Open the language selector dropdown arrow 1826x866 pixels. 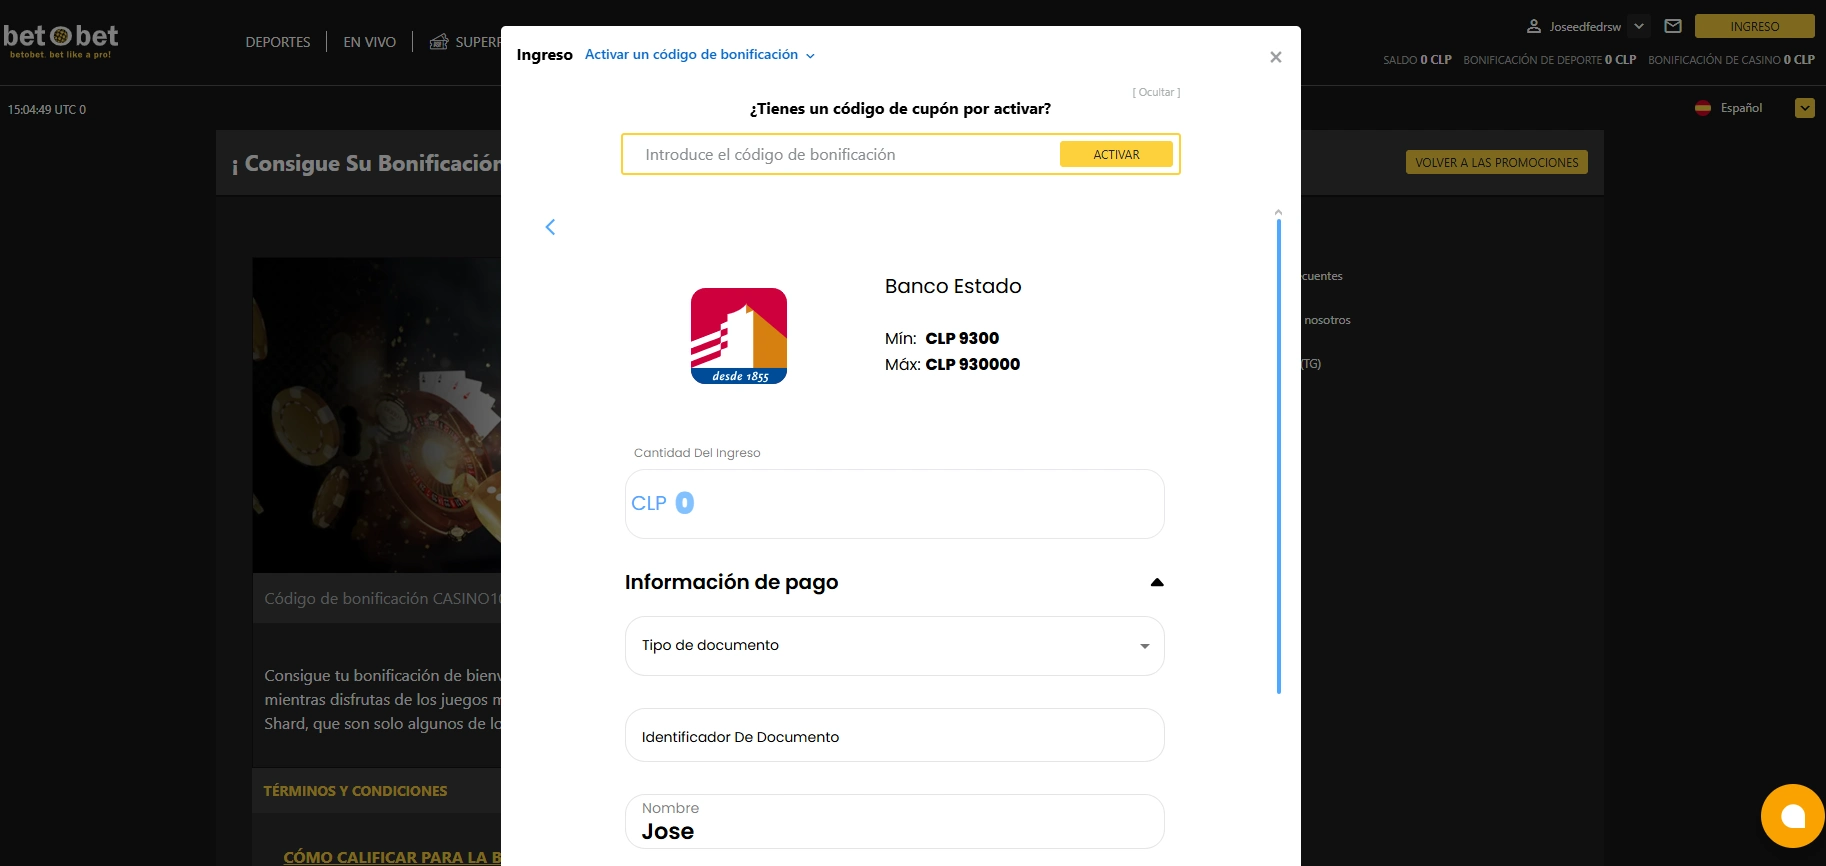coord(1804,108)
